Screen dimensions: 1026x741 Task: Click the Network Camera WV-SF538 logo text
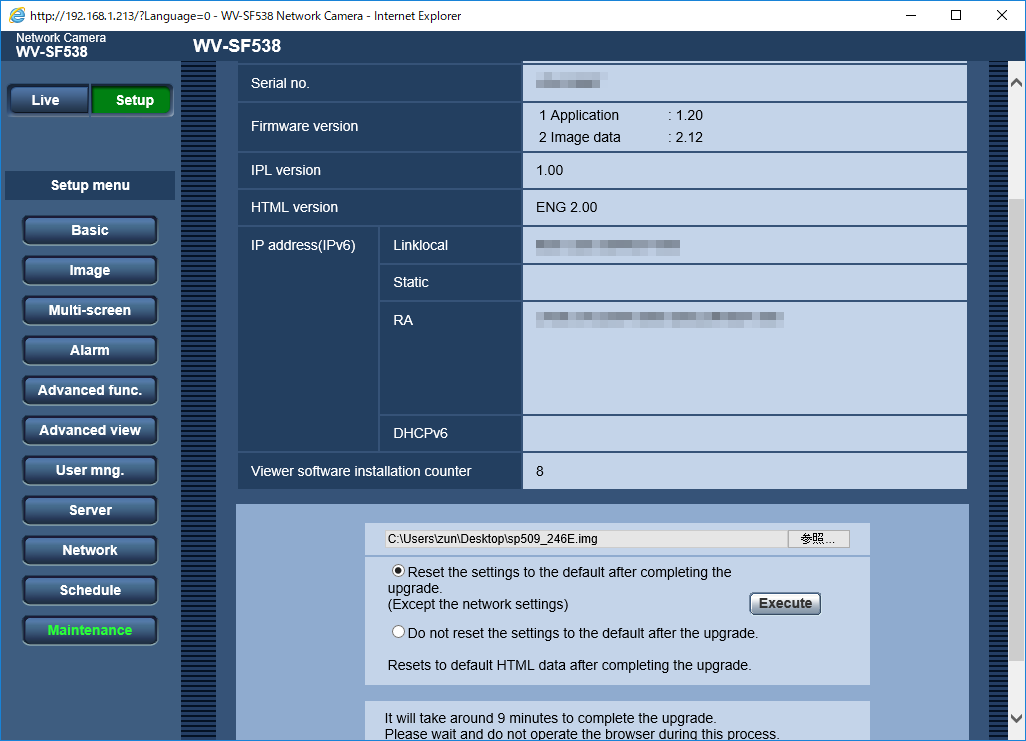(x=61, y=45)
